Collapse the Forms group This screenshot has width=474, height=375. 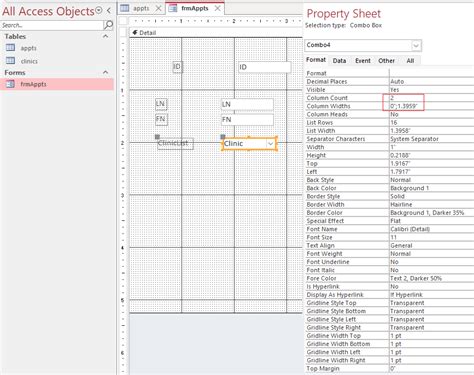point(106,72)
